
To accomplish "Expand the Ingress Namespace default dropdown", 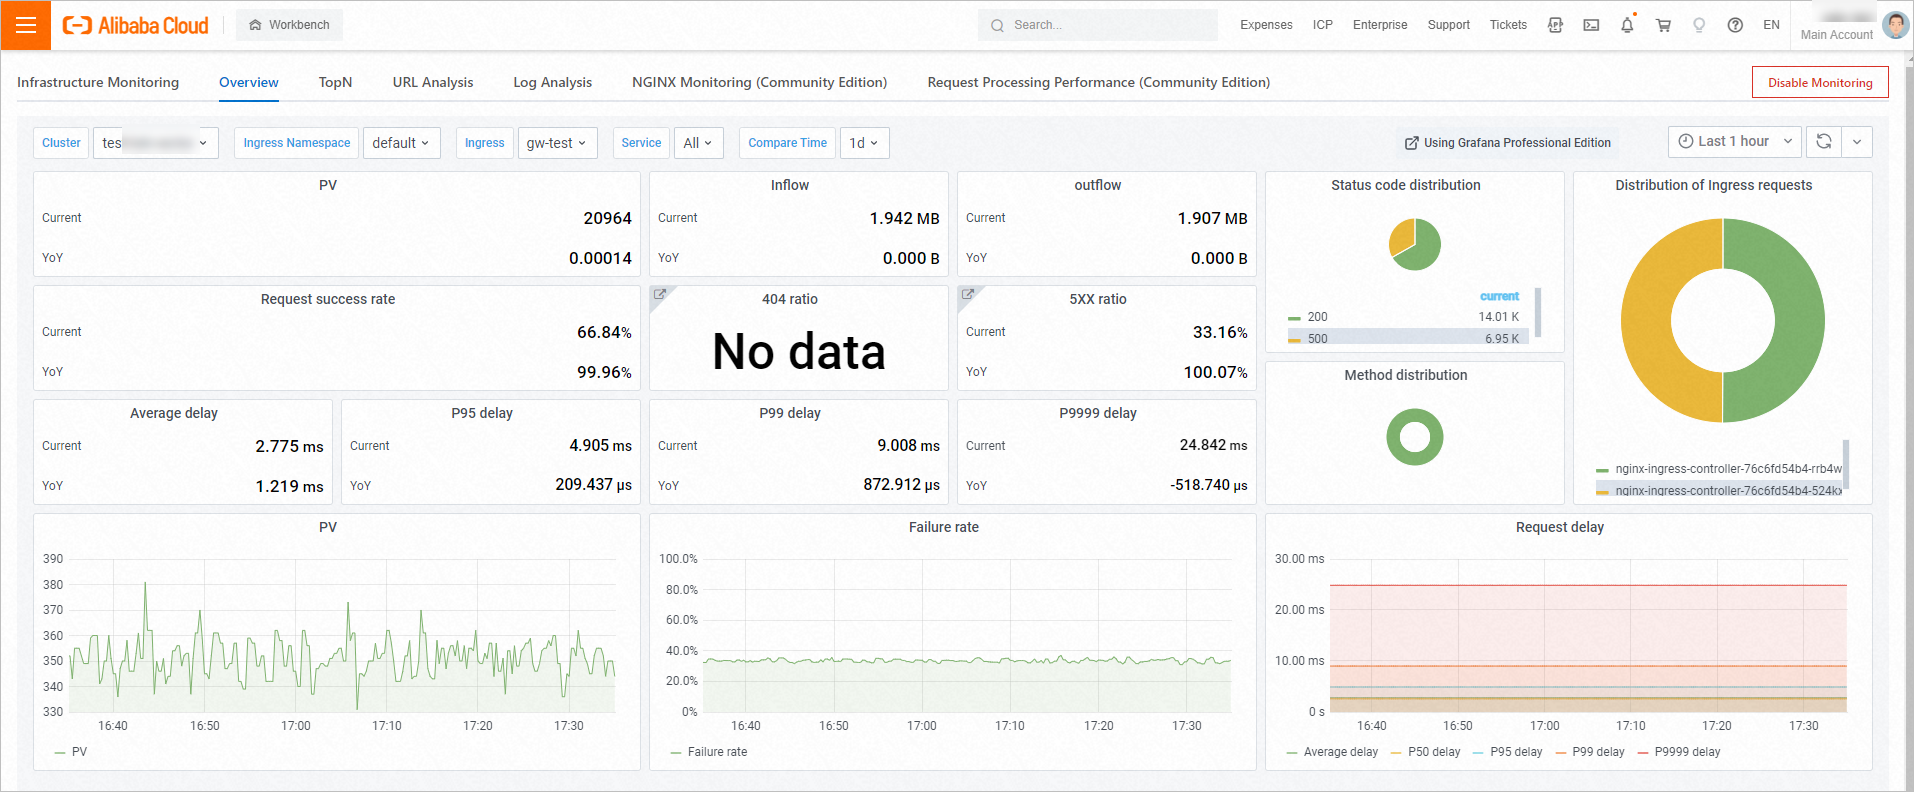I will coord(400,143).
